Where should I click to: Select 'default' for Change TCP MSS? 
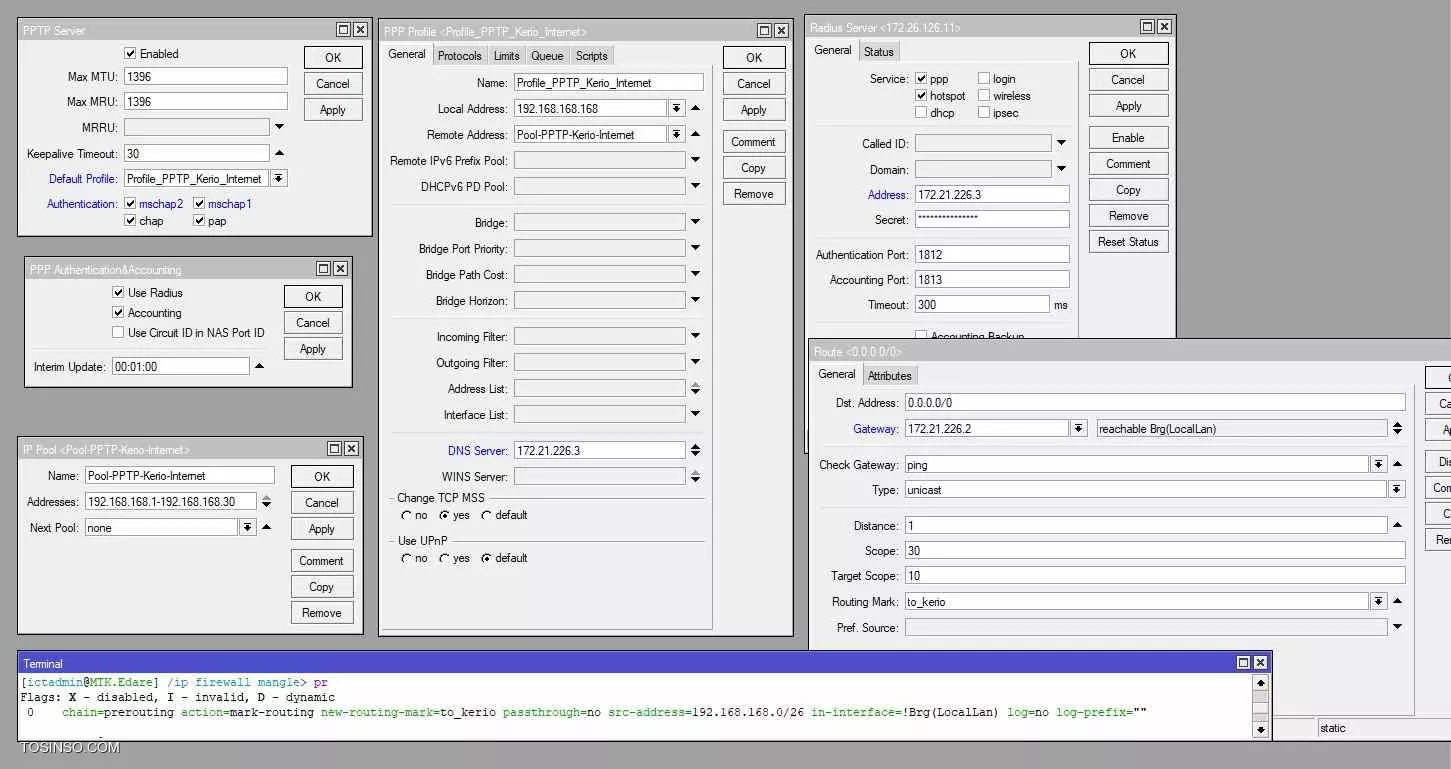pyautogui.click(x=486, y=516)
